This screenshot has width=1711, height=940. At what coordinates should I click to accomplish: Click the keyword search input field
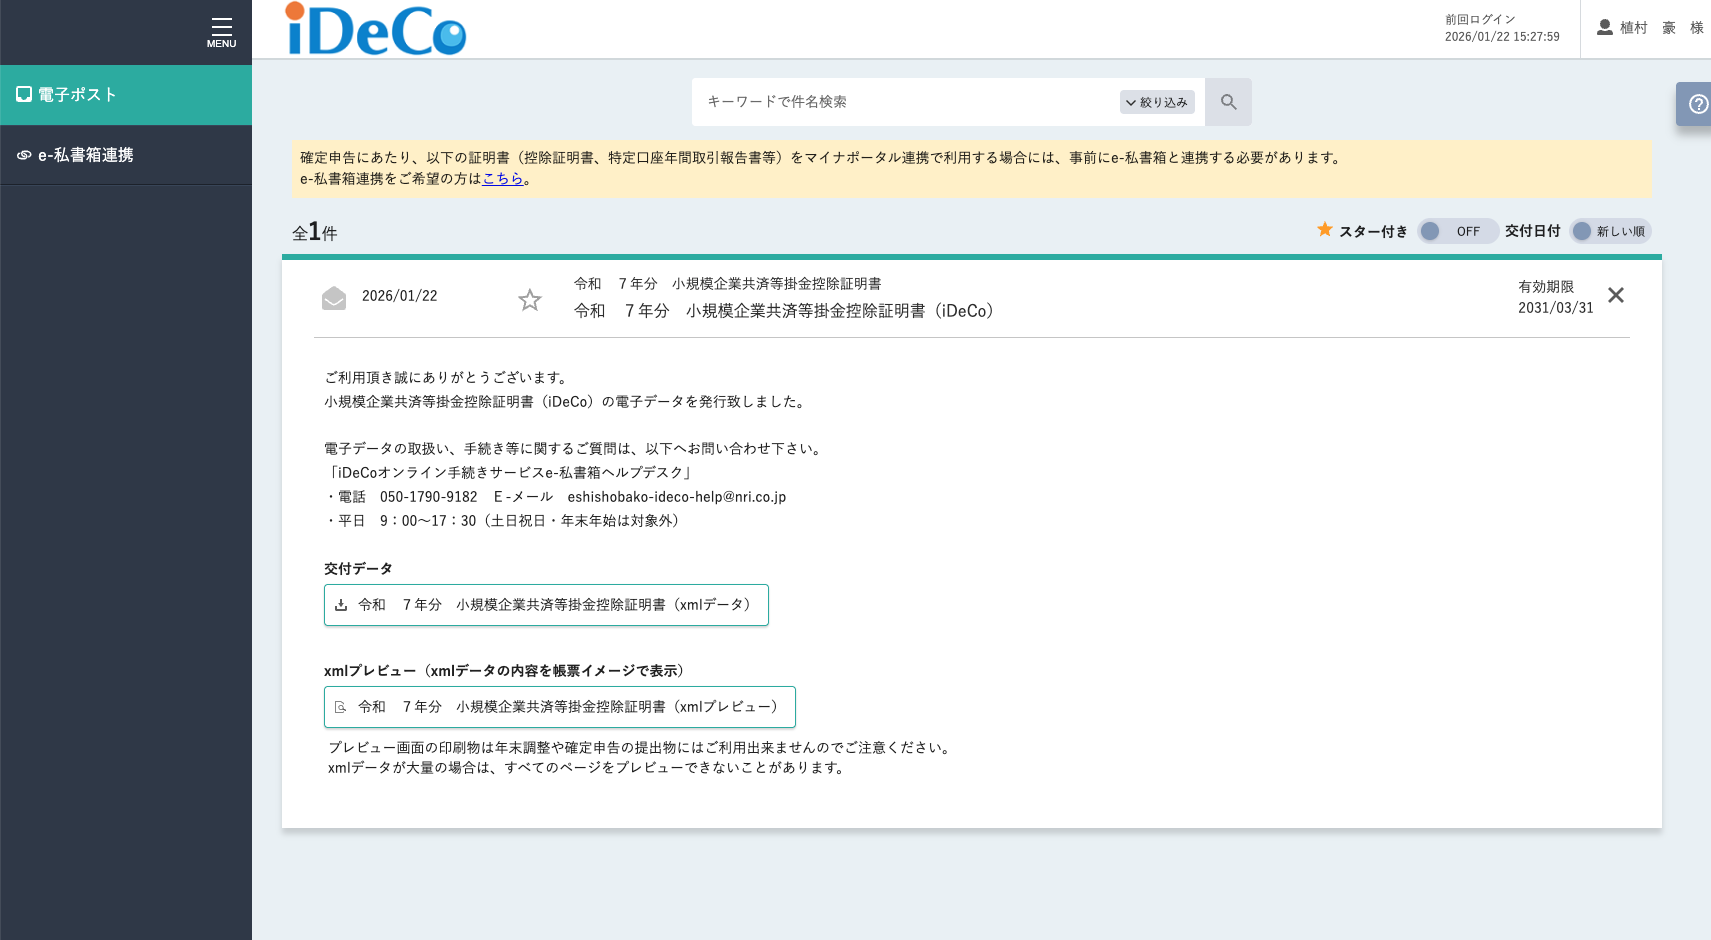point(905,102)
